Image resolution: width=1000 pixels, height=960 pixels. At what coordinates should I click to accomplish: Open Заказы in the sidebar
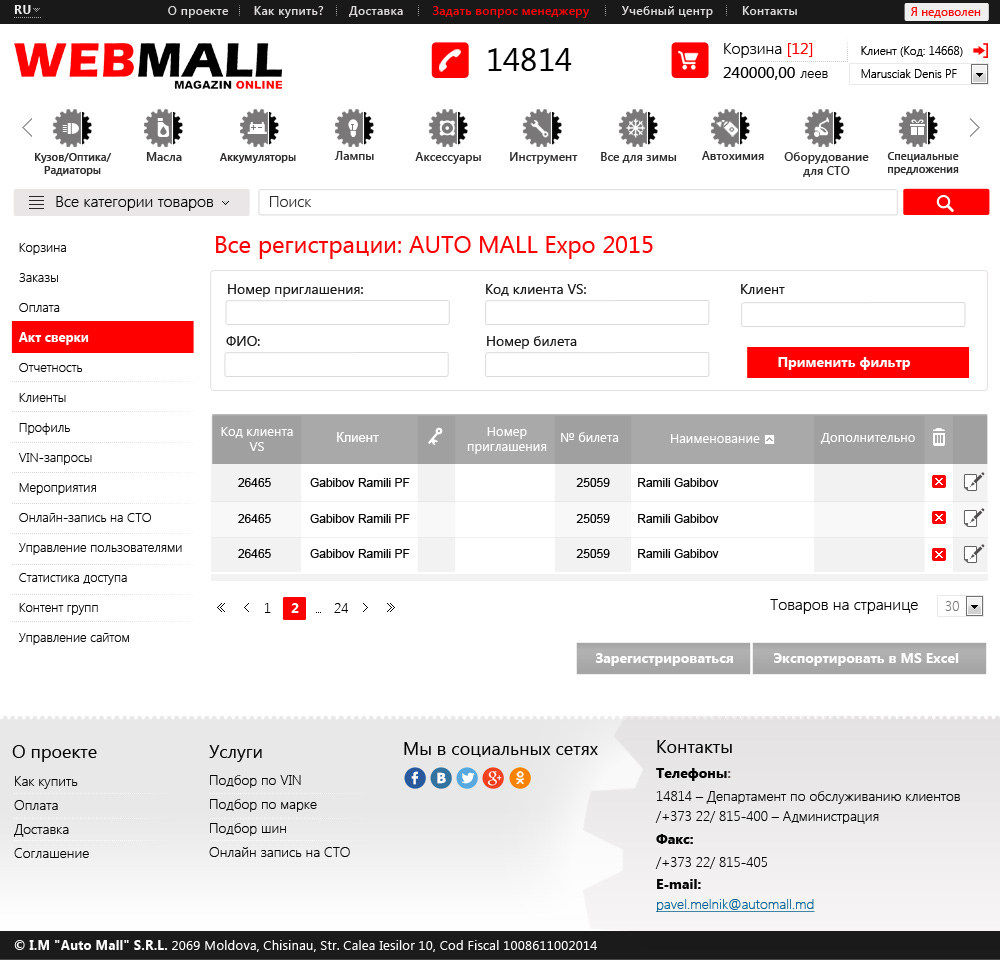38,277
